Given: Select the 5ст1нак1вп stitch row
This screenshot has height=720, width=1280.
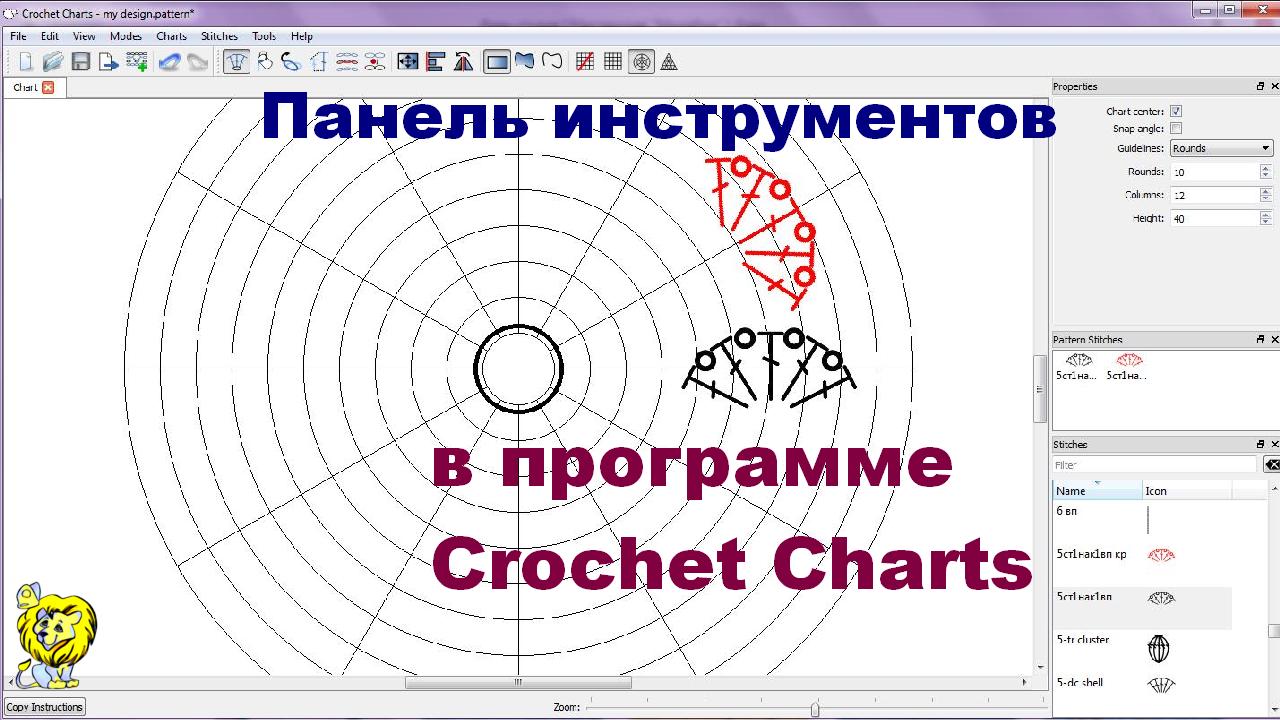Looking at the screenshot, I should (x=1143, y=607).
